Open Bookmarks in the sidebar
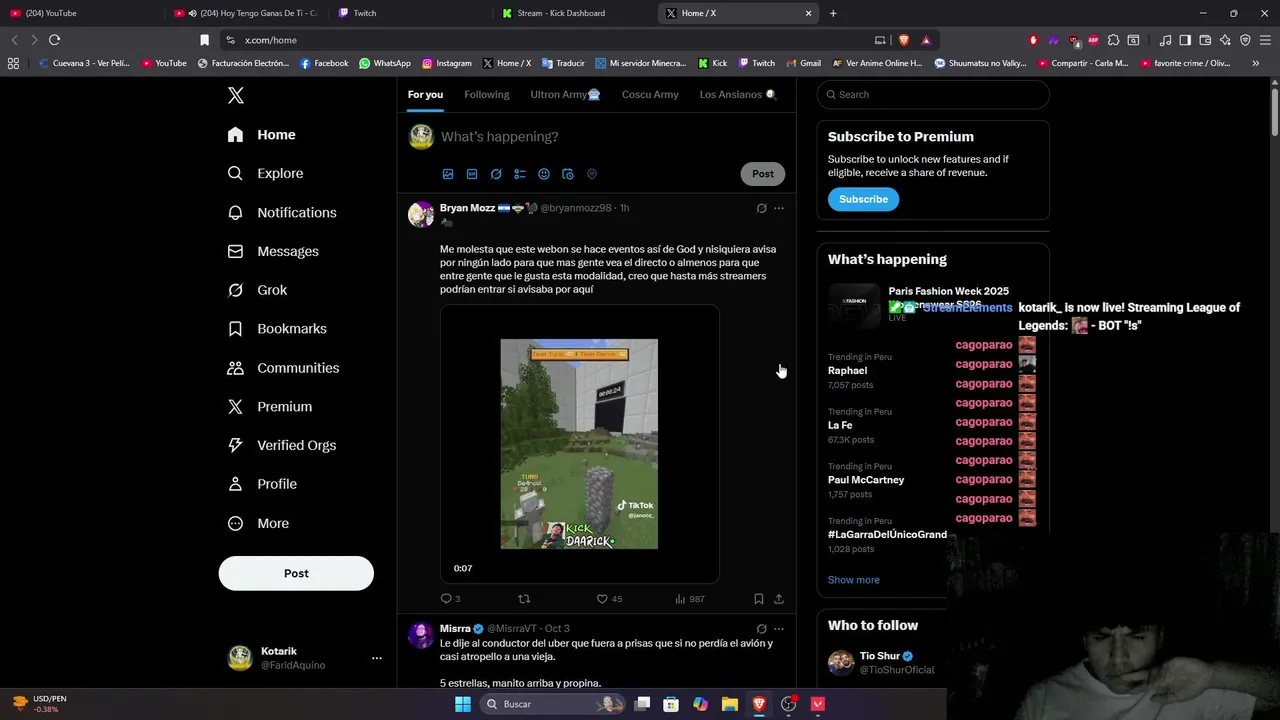The height and width of the screenshot is (720, 1280). pyautogui.click(x=277, y=328)
